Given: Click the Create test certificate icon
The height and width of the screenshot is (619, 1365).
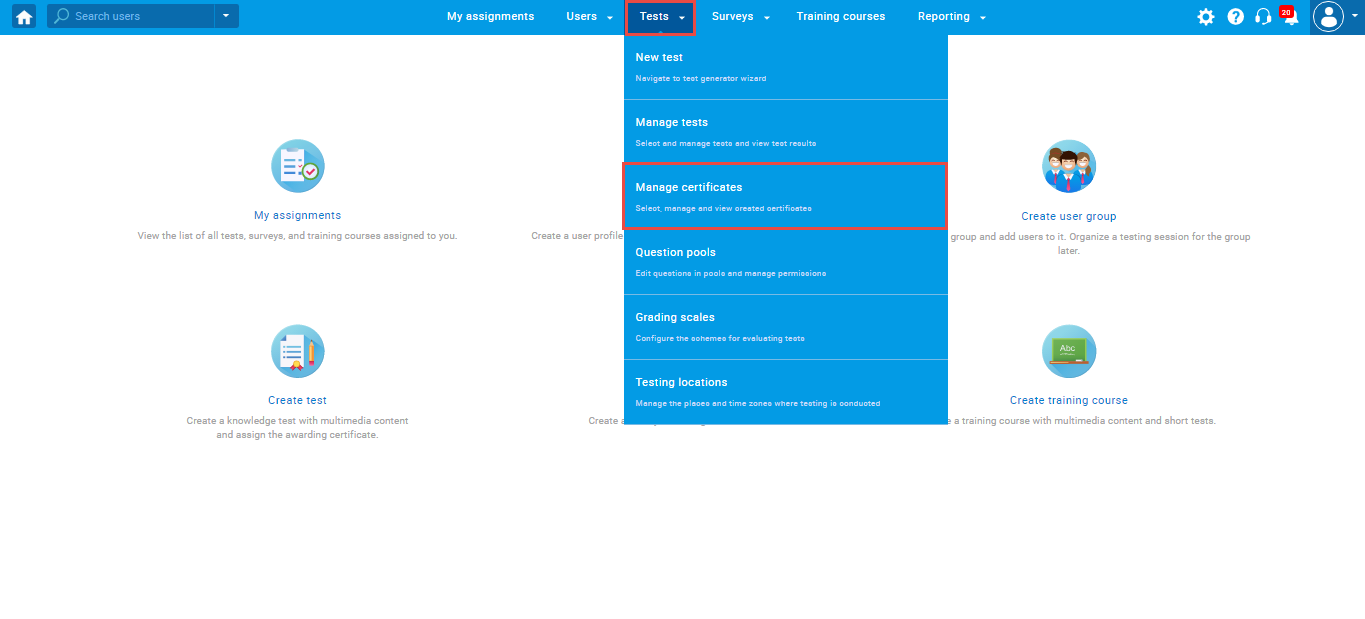Looking at the screenshot, I should point(298,351).
